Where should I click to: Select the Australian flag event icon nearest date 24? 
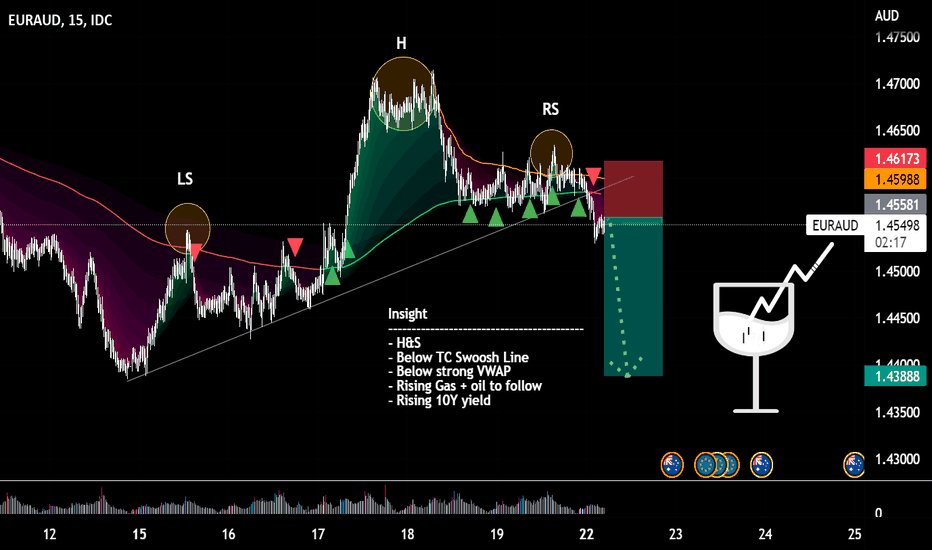click(761, 465)
